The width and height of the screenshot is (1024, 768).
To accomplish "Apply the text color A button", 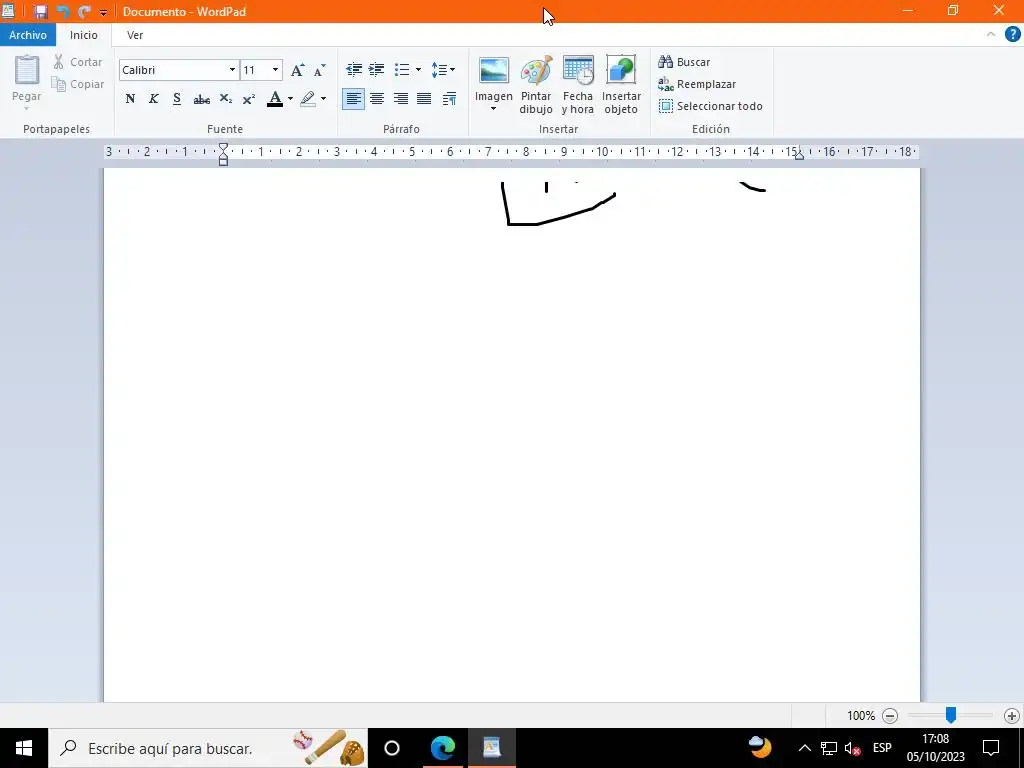I will point(275,99).
